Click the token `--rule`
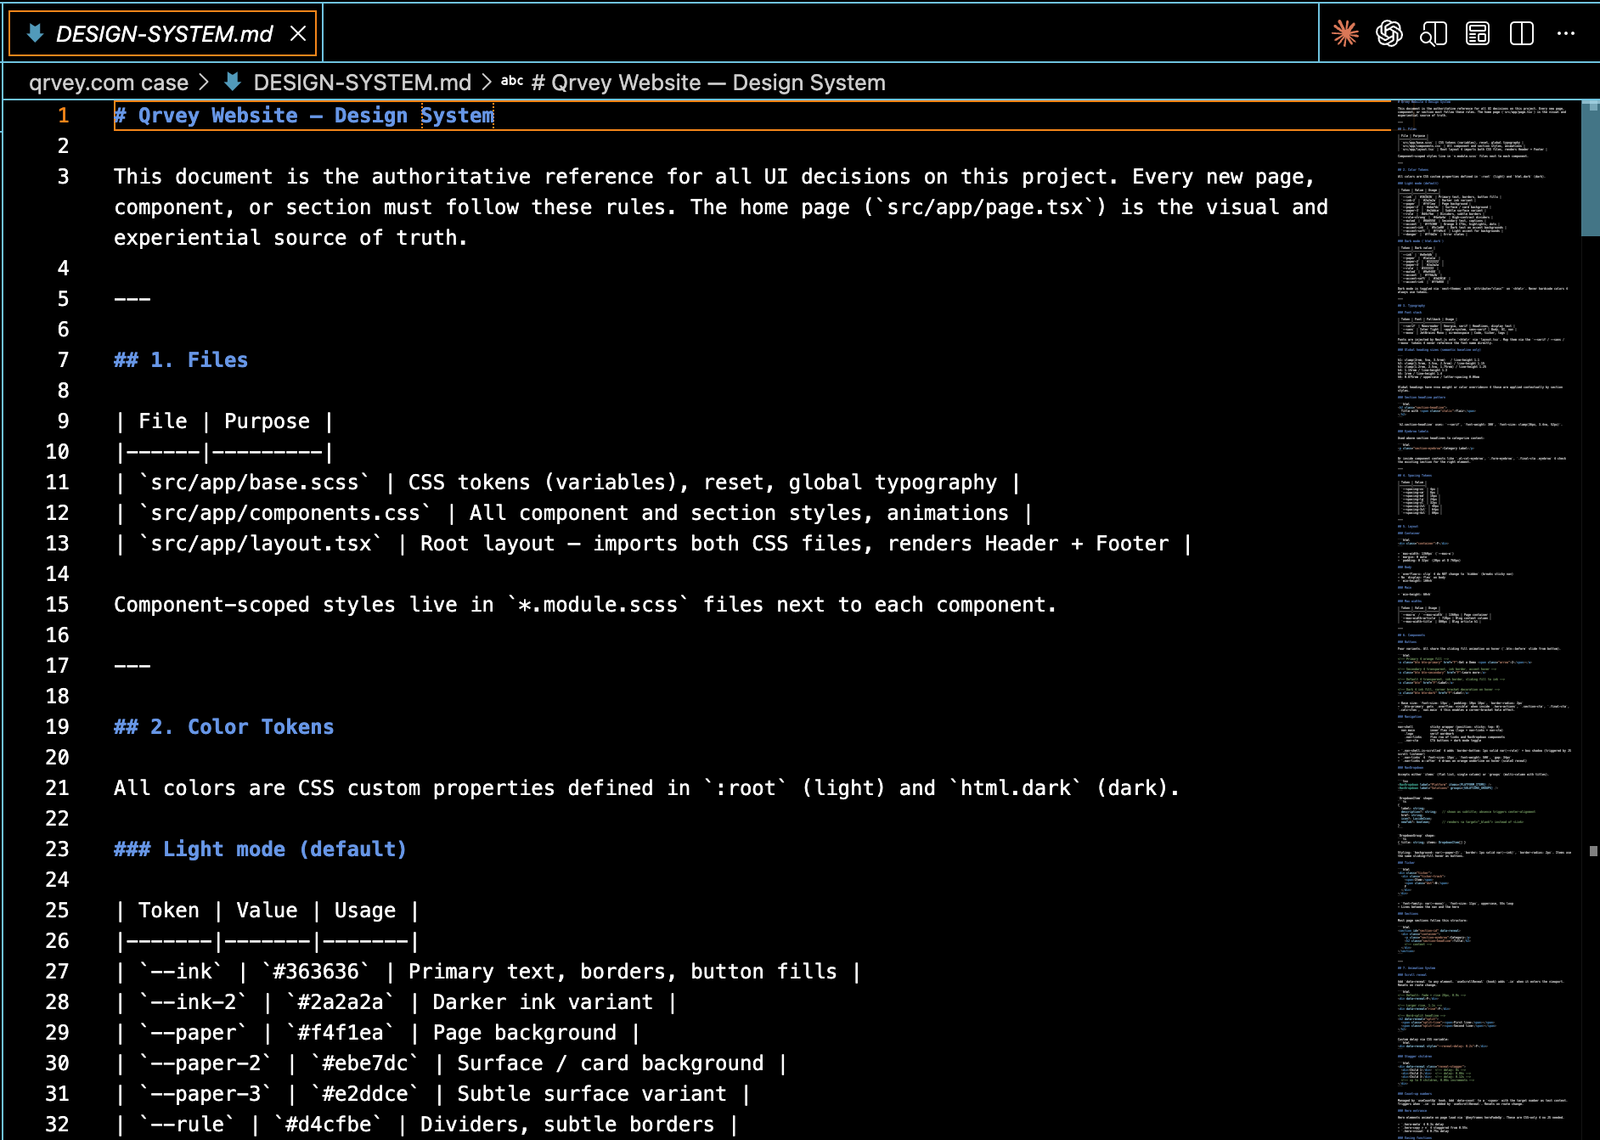This screenshot has width=1600, height=1140. [187, 1125]
